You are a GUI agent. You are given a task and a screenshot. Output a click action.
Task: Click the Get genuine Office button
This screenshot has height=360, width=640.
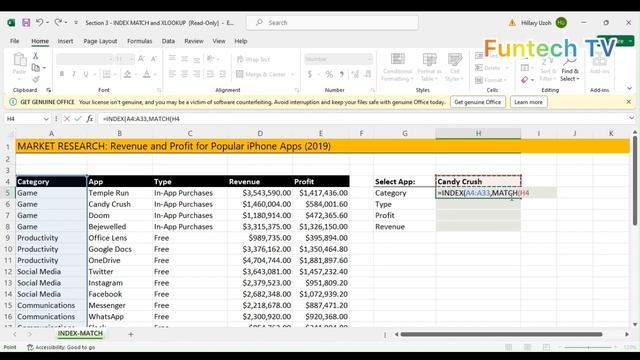pyautogui.click(x=478, y=102)
